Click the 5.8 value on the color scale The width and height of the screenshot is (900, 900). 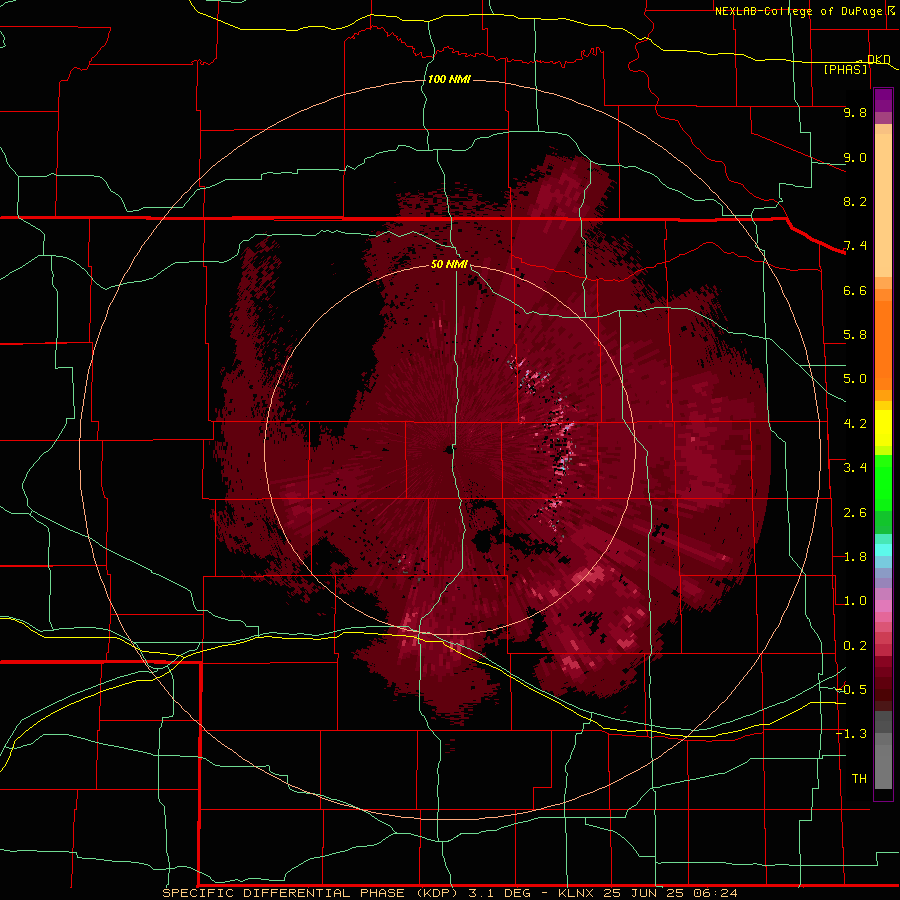click(855, 335)
